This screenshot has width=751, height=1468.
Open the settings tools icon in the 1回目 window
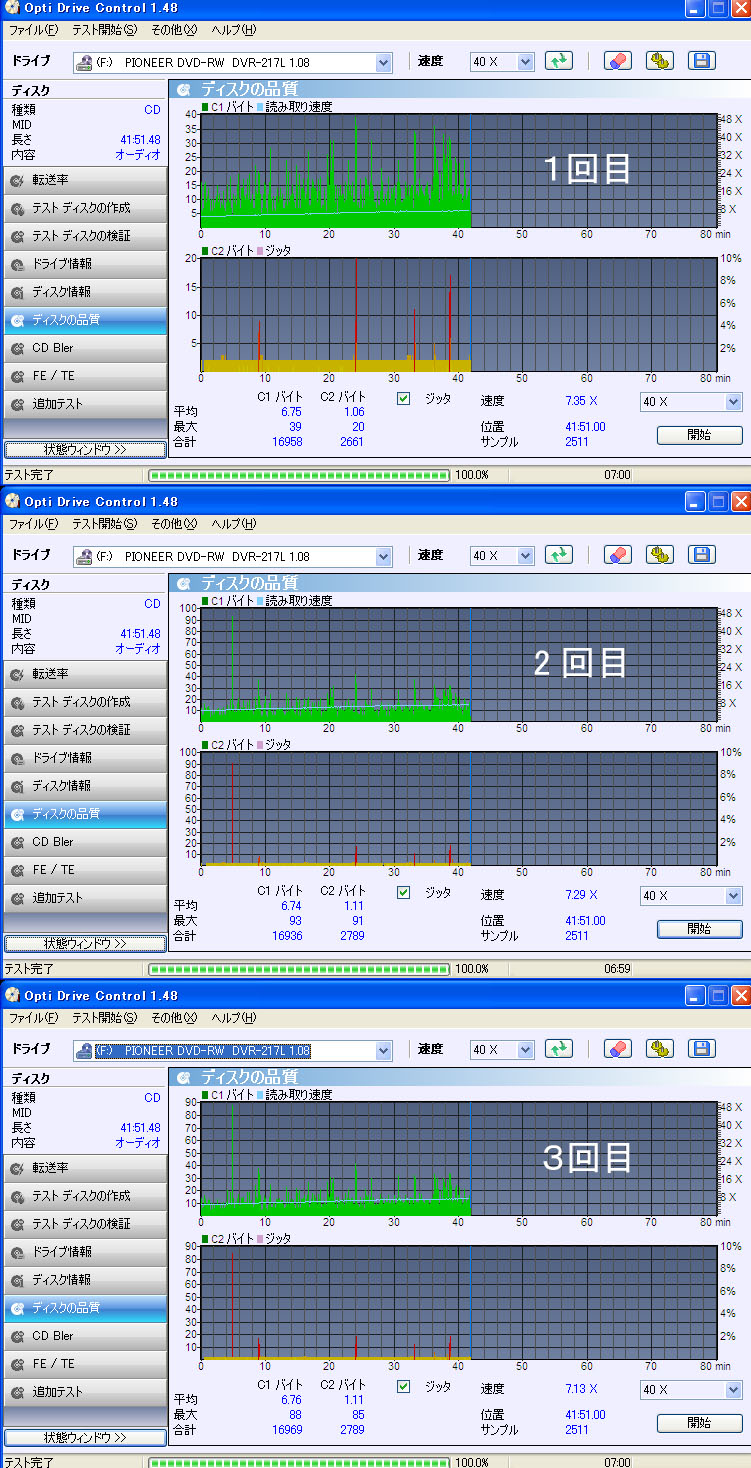click(660, 61)
